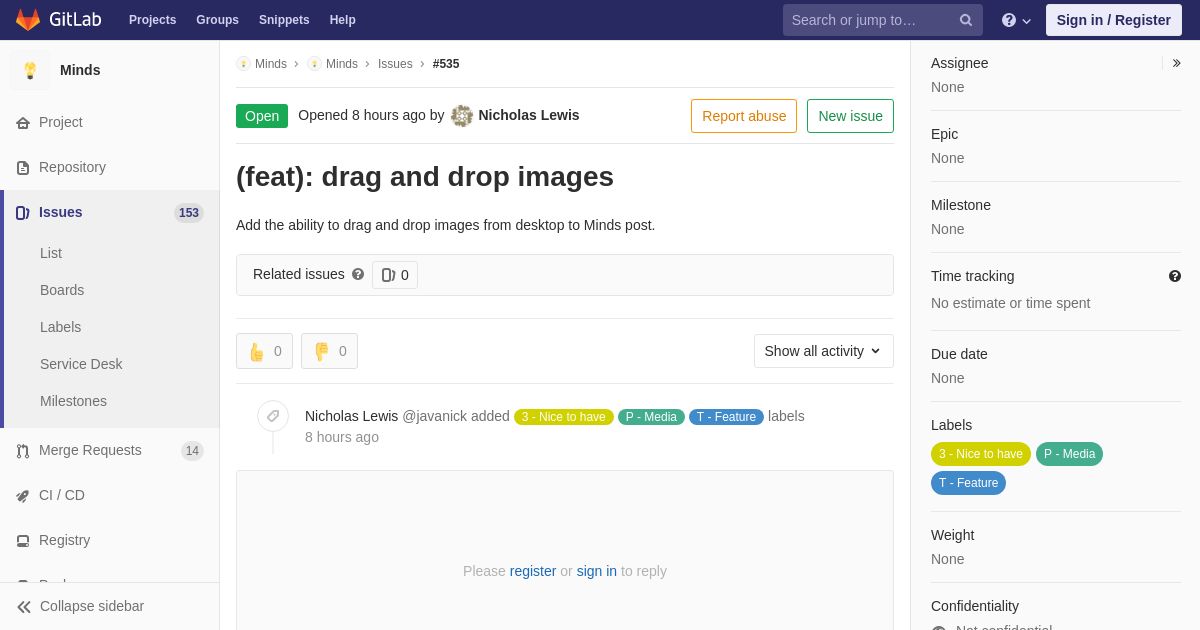The height and width of the screenshot is (630, 1200).
Task: Collapse the right sidebar with double arrow
Action: pos(1176,63)
